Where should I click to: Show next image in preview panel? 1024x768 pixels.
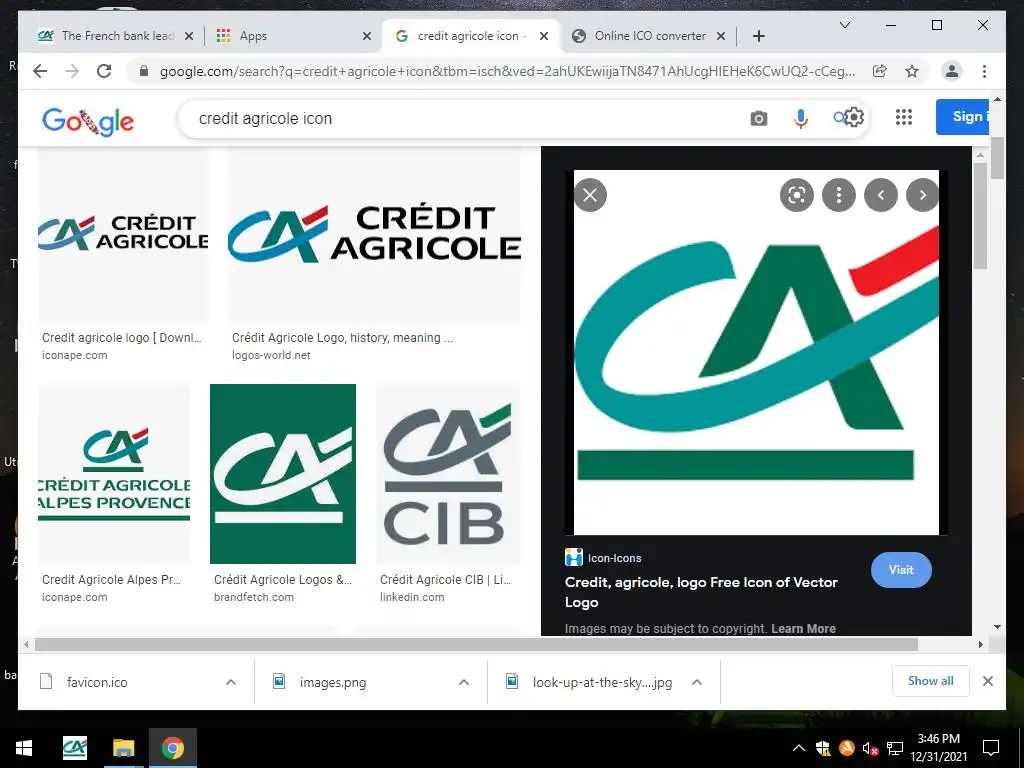click(x=923, y=195)
